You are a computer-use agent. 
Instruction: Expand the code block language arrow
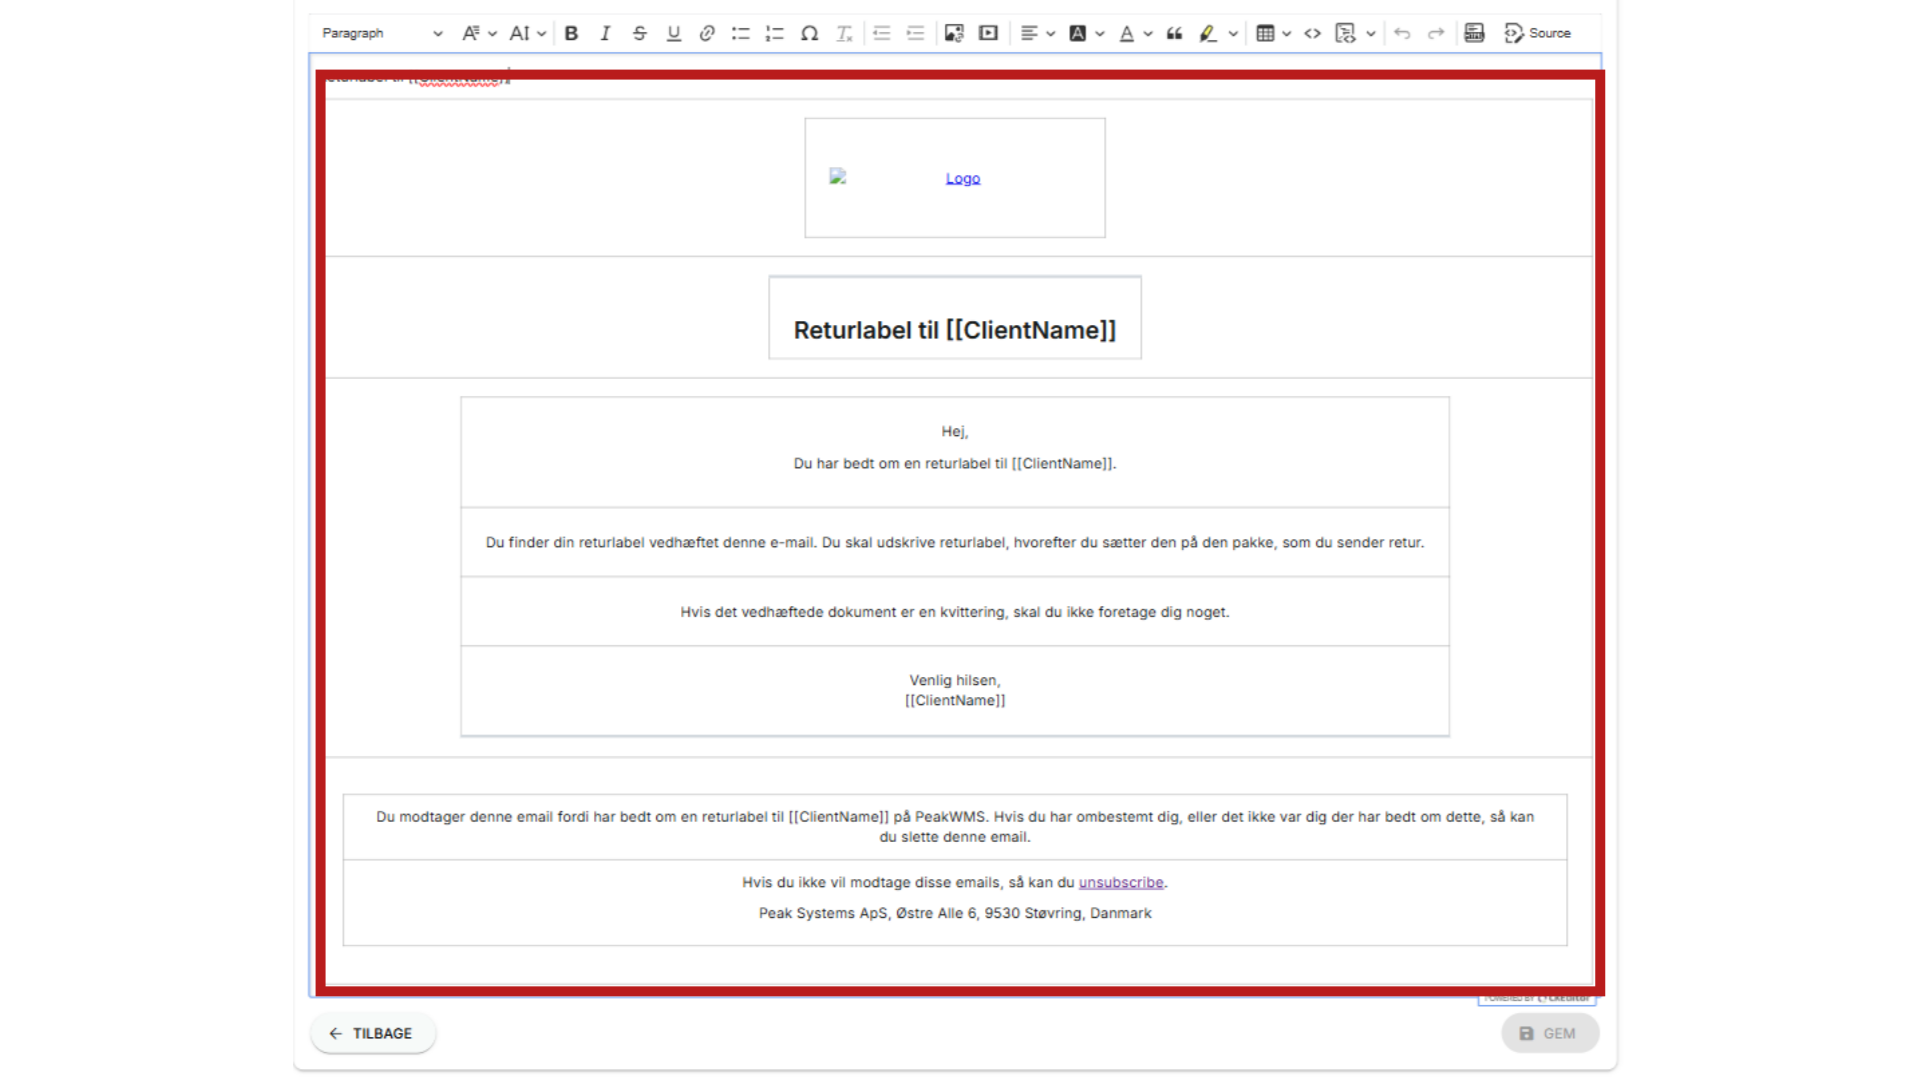[1371, 33]
